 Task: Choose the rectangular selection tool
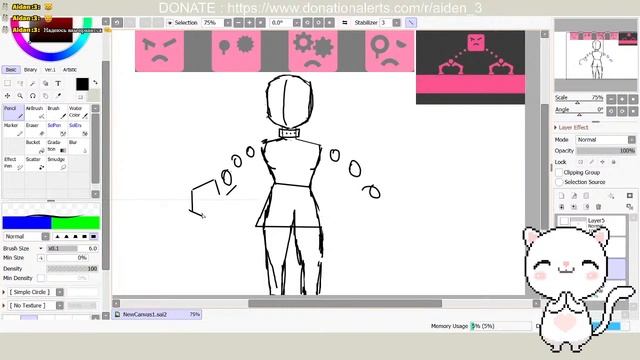pyautogui.click(x=7, y=83)
